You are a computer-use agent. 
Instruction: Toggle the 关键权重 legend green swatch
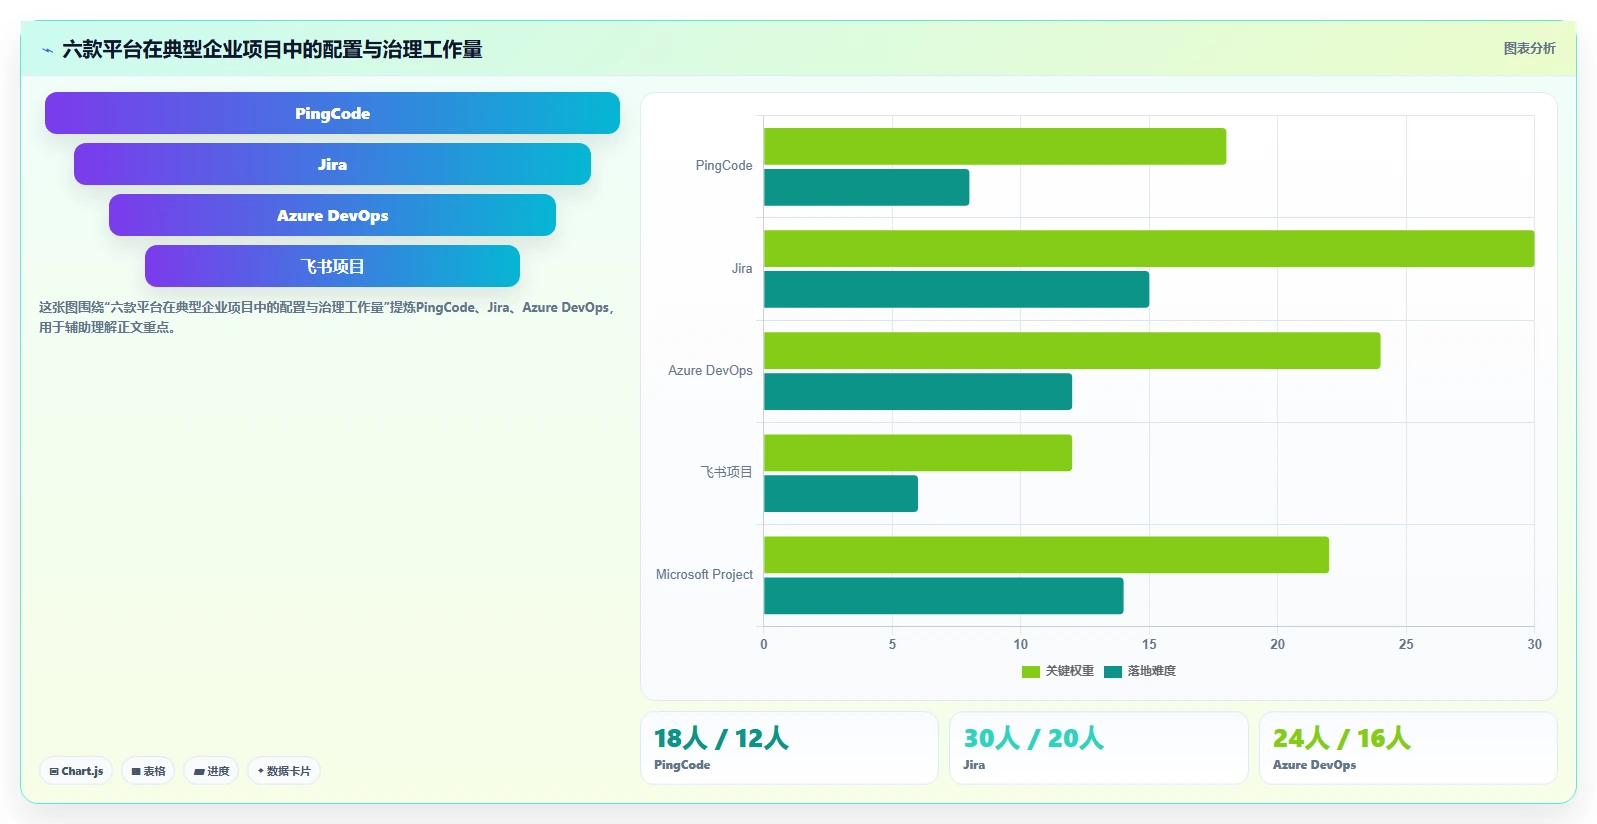point(1031,672)
